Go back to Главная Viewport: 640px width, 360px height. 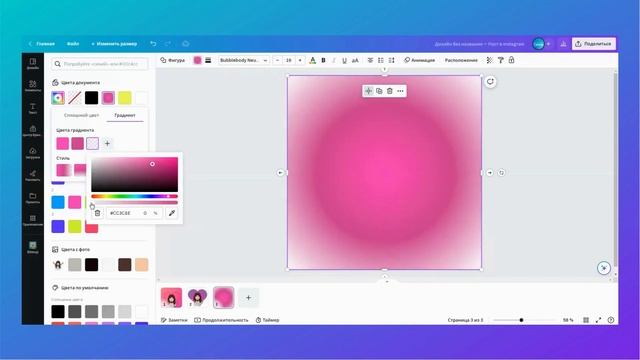coord(42,44)
